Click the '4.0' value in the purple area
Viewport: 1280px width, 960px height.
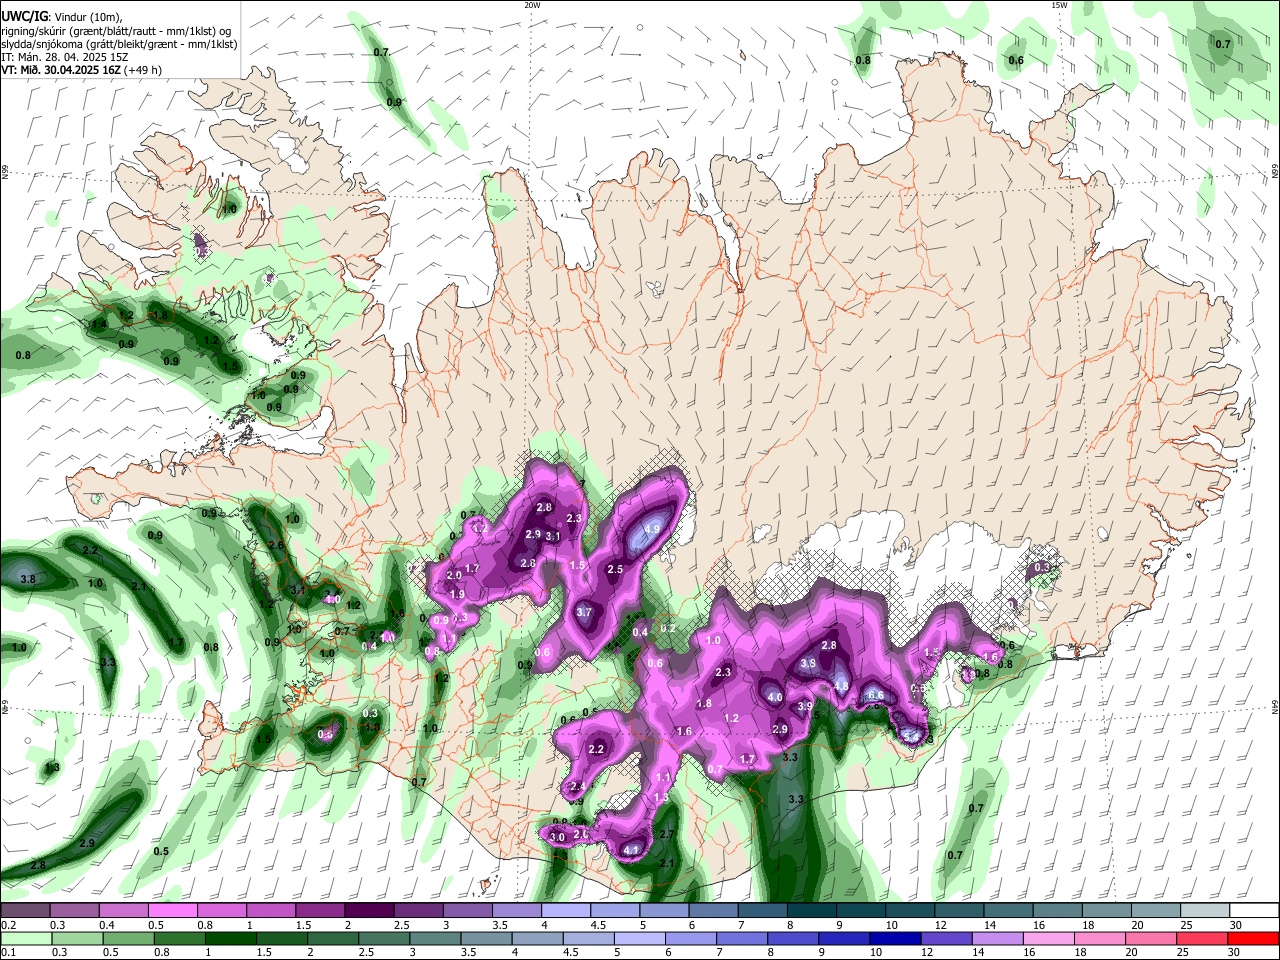tap(775, 698)
